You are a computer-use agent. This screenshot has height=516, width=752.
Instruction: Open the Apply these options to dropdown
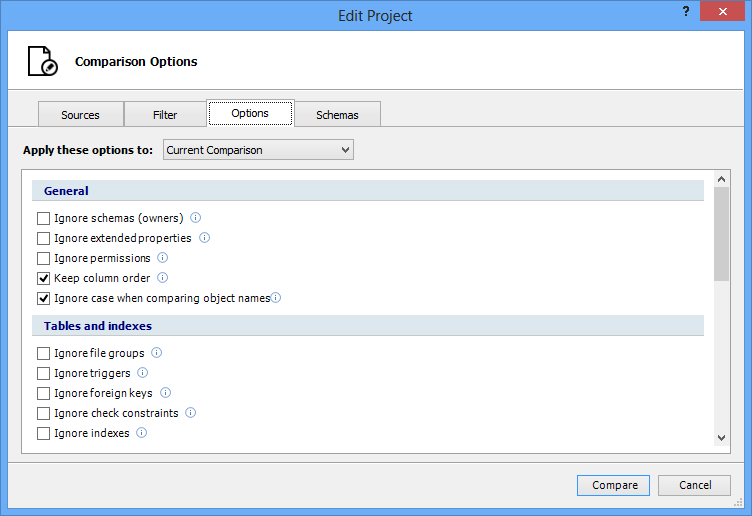coord(258,150)
